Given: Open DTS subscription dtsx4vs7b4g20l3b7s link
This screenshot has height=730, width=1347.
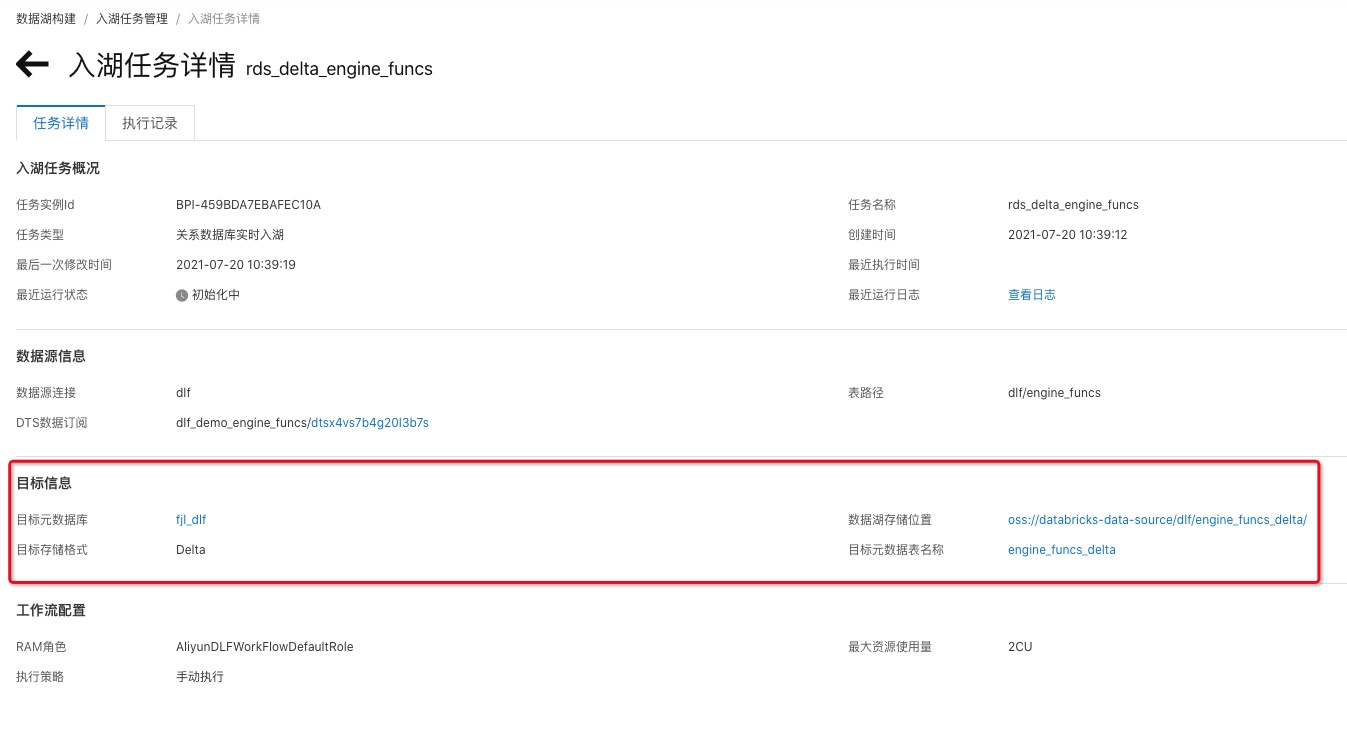Looking at the screenshot, I should click(x=370, y=423).
